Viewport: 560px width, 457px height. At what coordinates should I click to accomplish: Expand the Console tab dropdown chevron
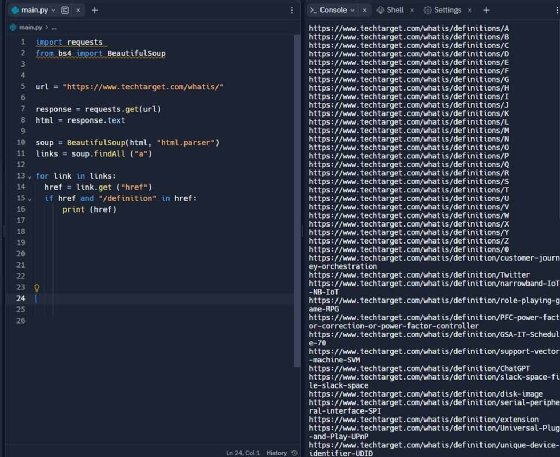tap(352, 10)
